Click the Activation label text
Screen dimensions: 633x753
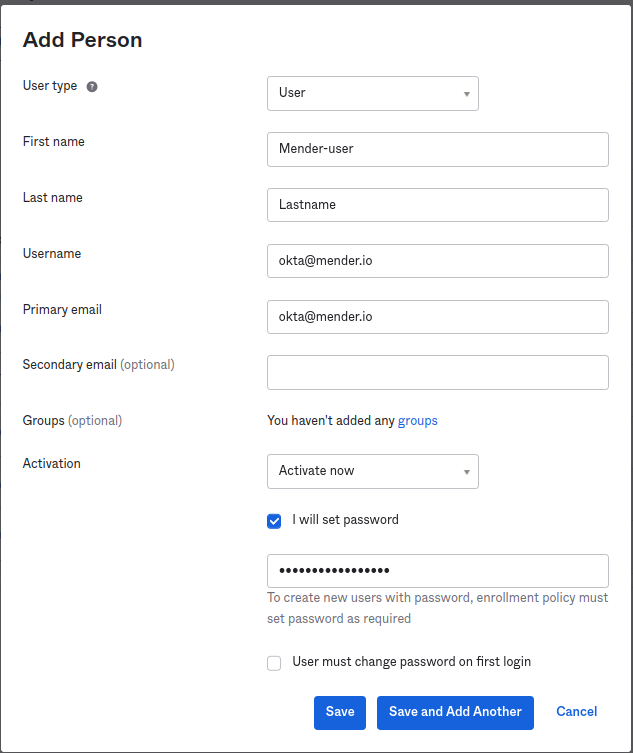click(52, 464)
